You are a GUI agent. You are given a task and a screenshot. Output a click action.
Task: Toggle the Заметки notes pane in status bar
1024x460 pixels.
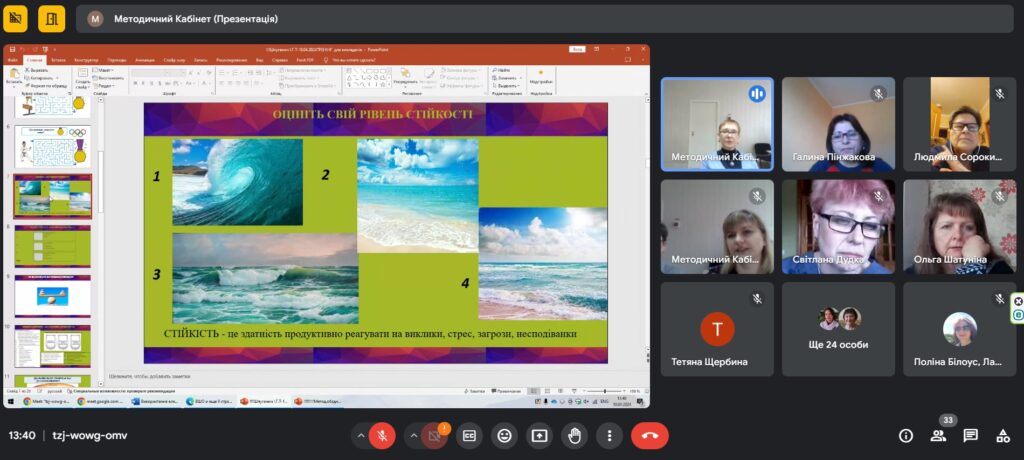(477, 391)
